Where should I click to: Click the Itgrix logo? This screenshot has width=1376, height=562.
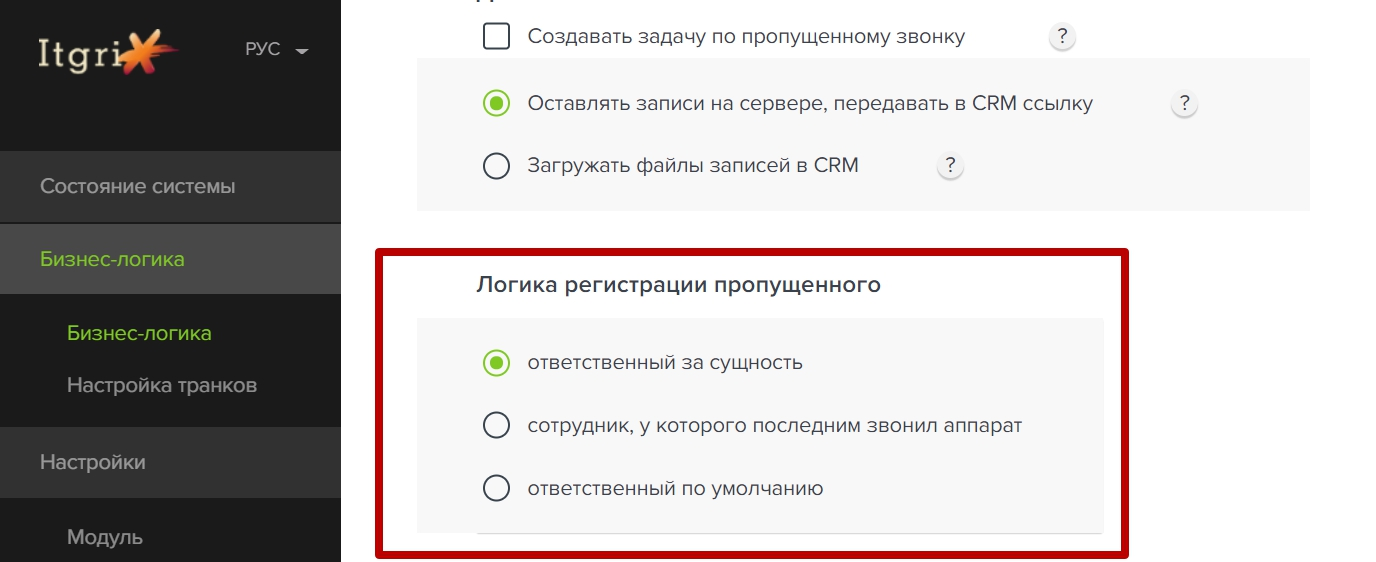(108, 50)
